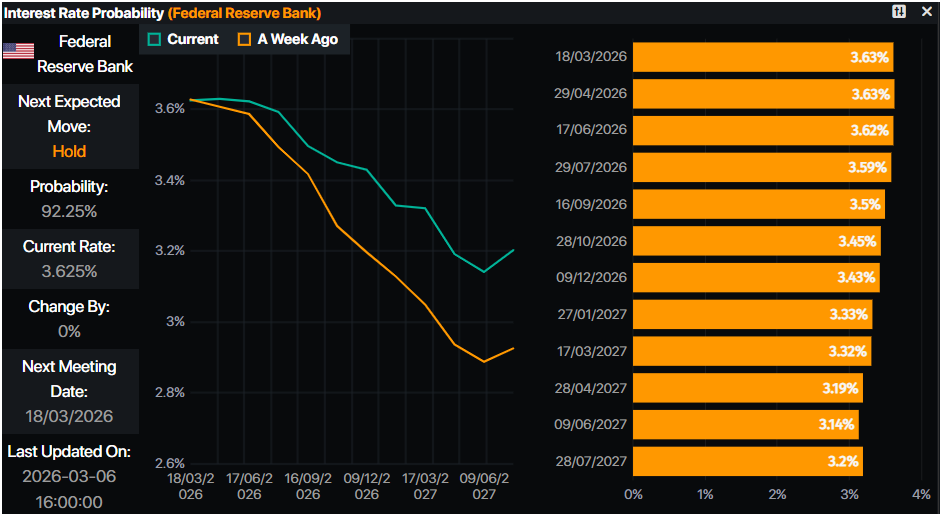Toggle the A Week Ago legend checkbox
Image resolution: width=942 pixels, height=516 pixels.
pos(245,39)
